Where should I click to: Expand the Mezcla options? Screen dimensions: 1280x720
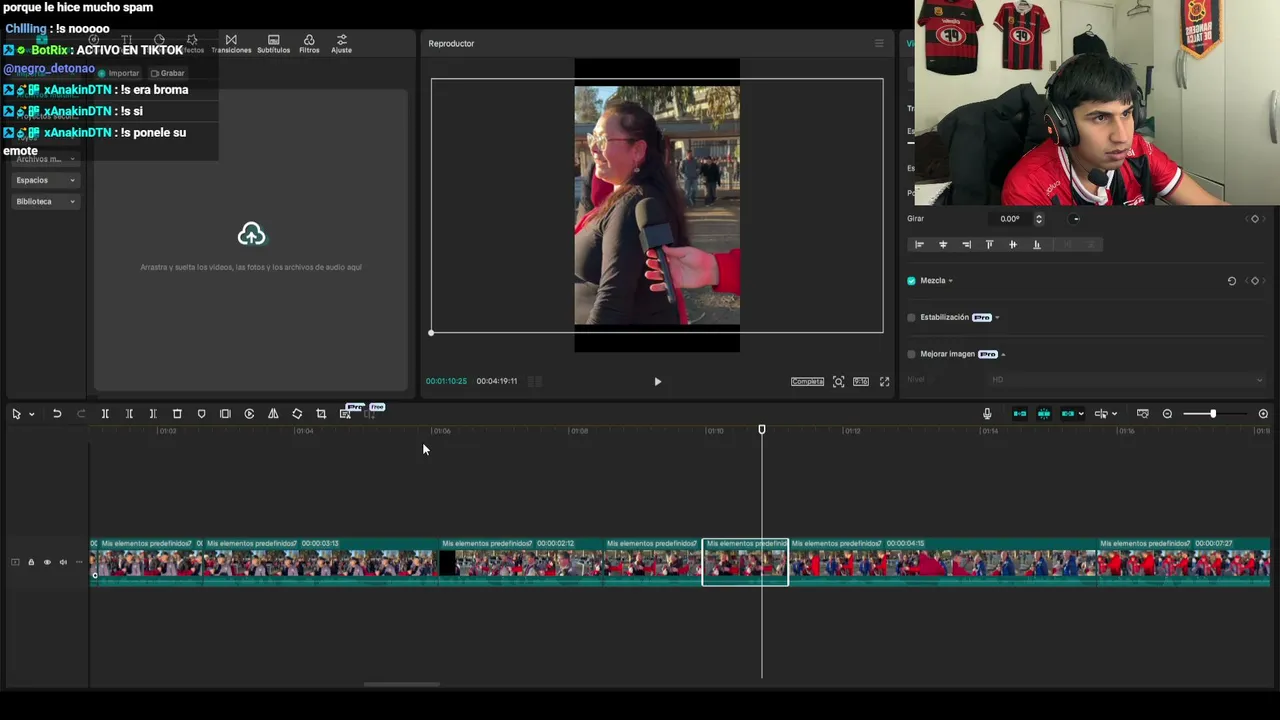coord(950,281)
